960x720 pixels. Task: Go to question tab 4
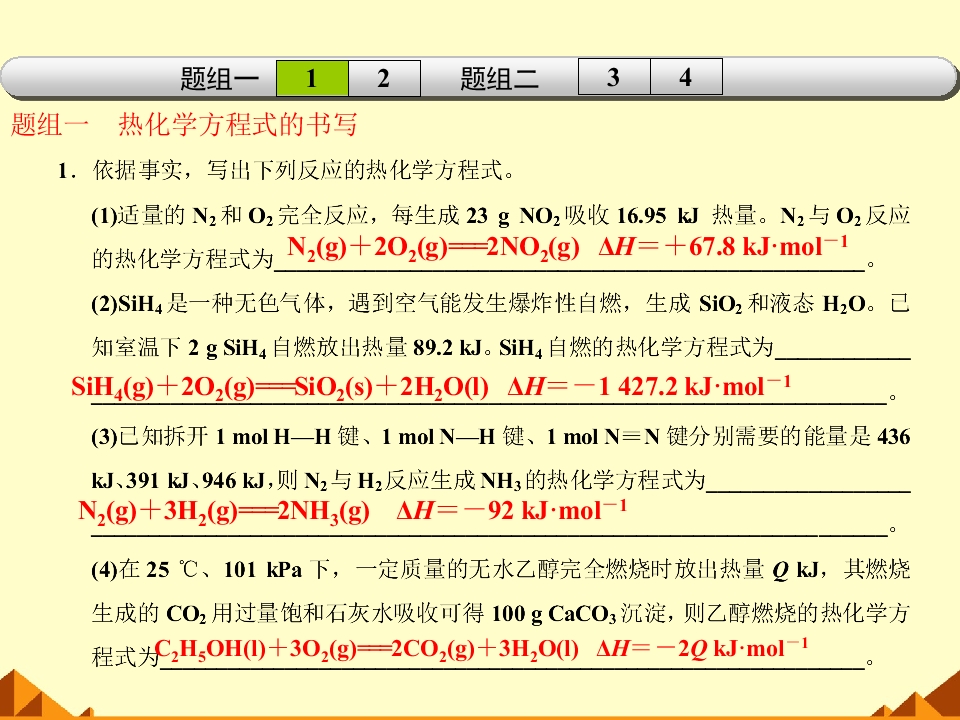686,77
